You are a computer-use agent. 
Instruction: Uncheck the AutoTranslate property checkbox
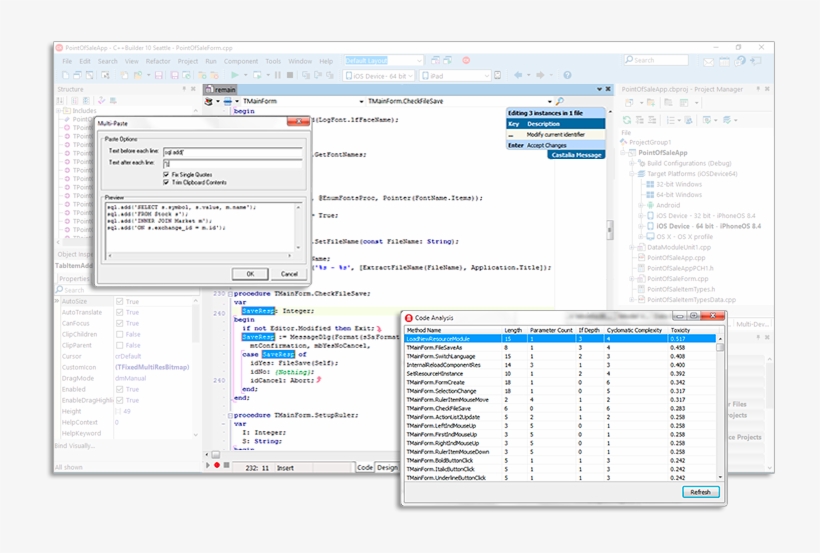120,312
